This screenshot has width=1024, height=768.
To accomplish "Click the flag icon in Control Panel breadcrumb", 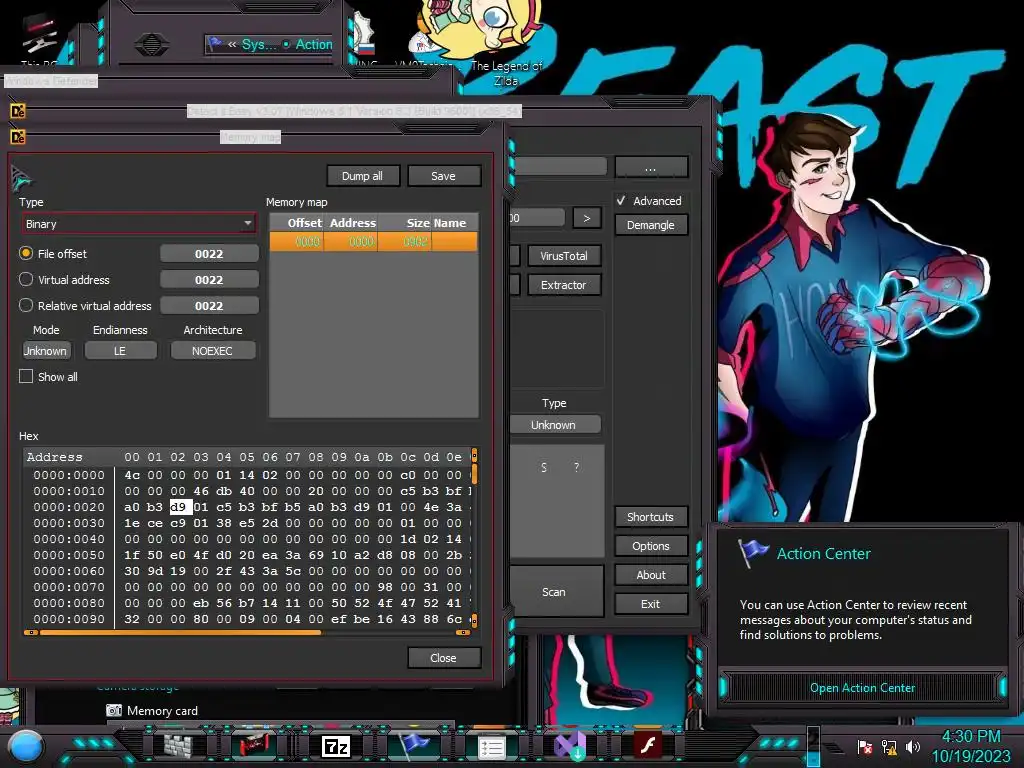I will (x=214, y=44).
